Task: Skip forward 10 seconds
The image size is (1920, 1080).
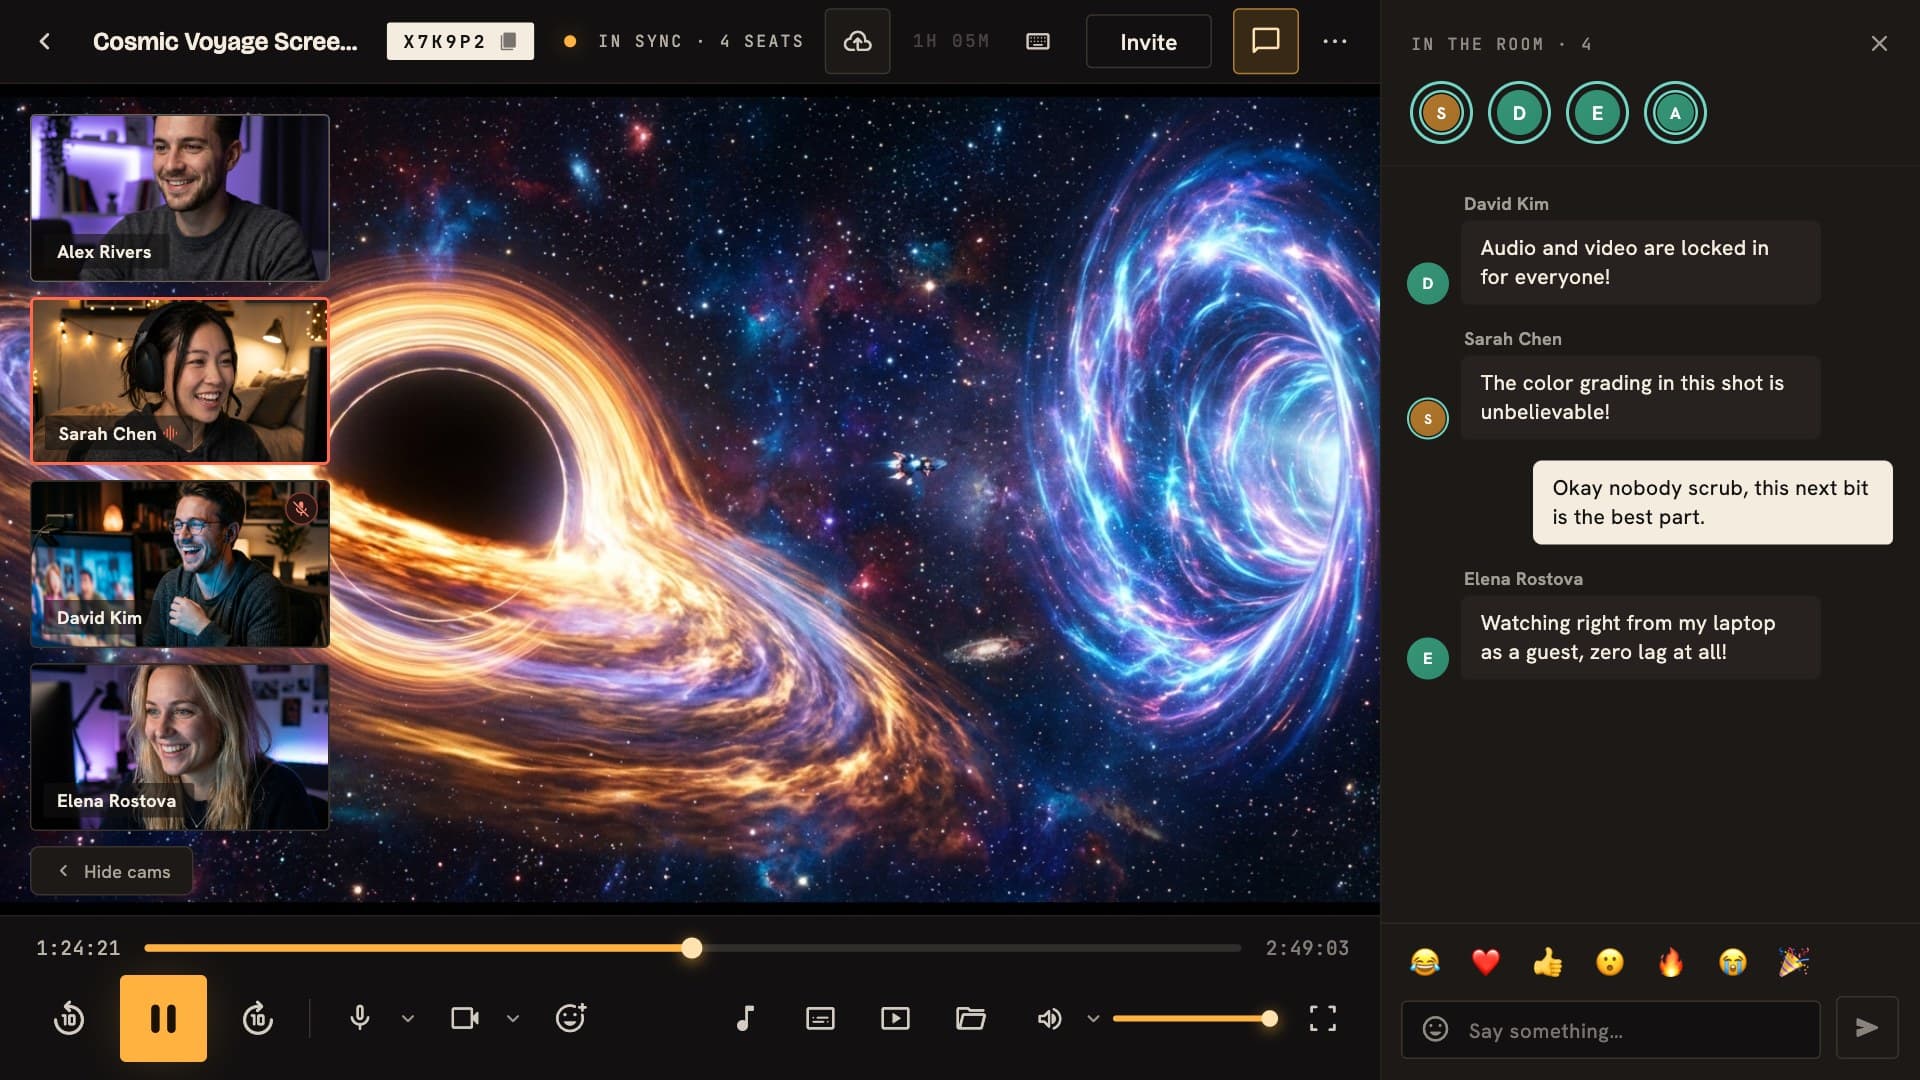Action: click(257, 1018)
